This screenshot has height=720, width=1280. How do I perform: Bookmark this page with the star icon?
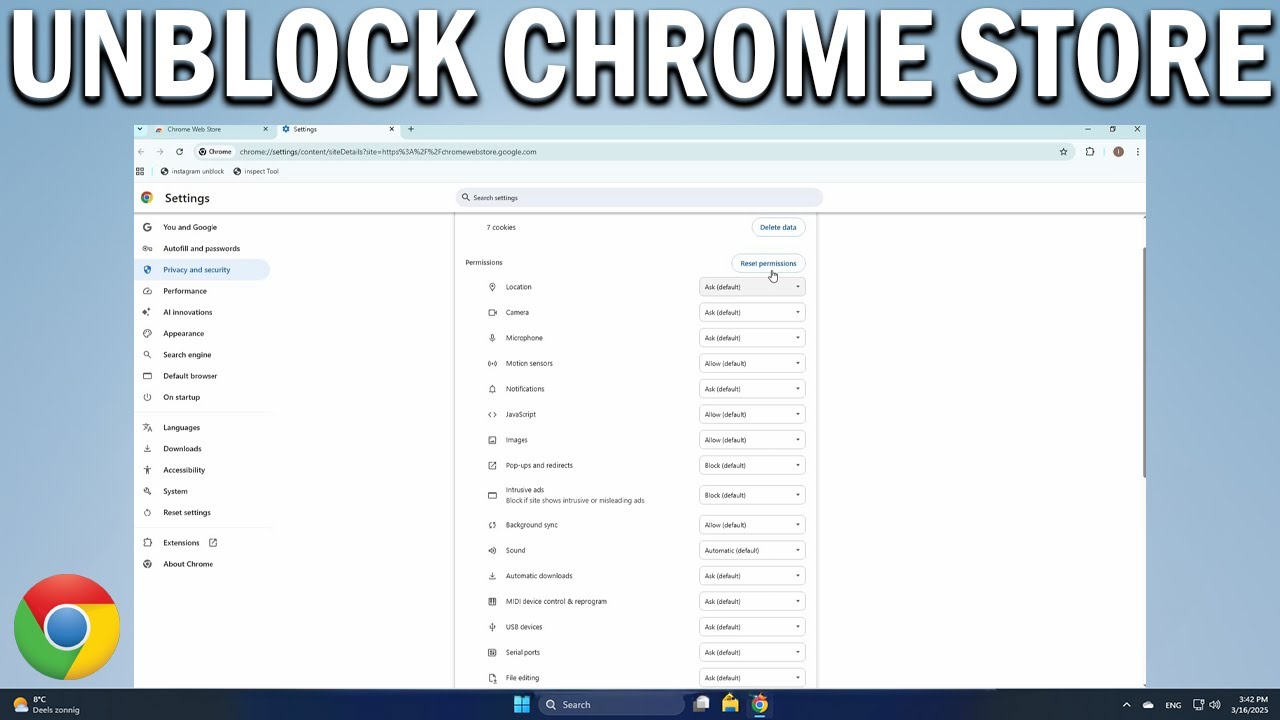click(1064, 152)
